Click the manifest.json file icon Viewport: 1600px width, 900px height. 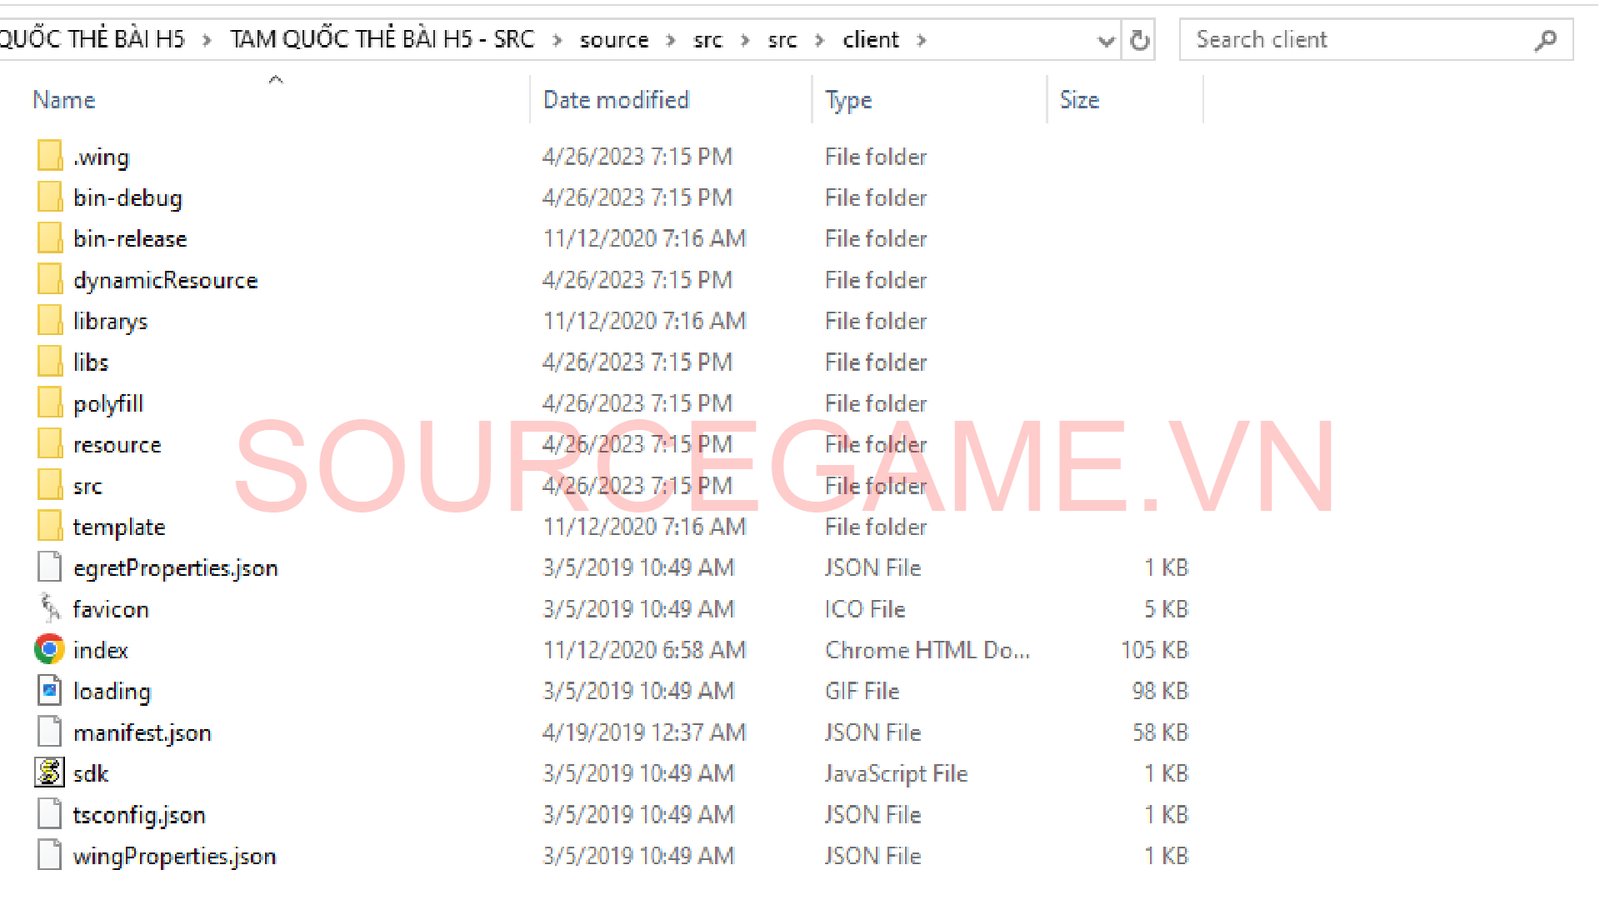tap(49, 732)
